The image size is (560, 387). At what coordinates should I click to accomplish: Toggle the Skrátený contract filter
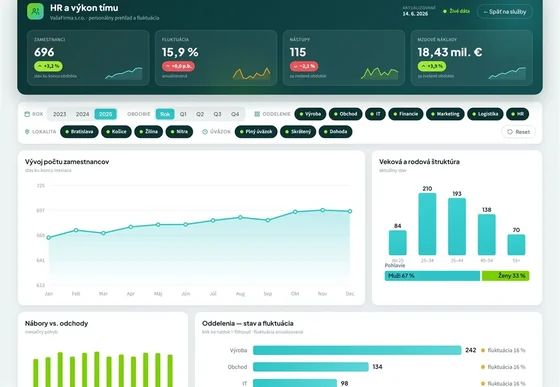point(298,132)
